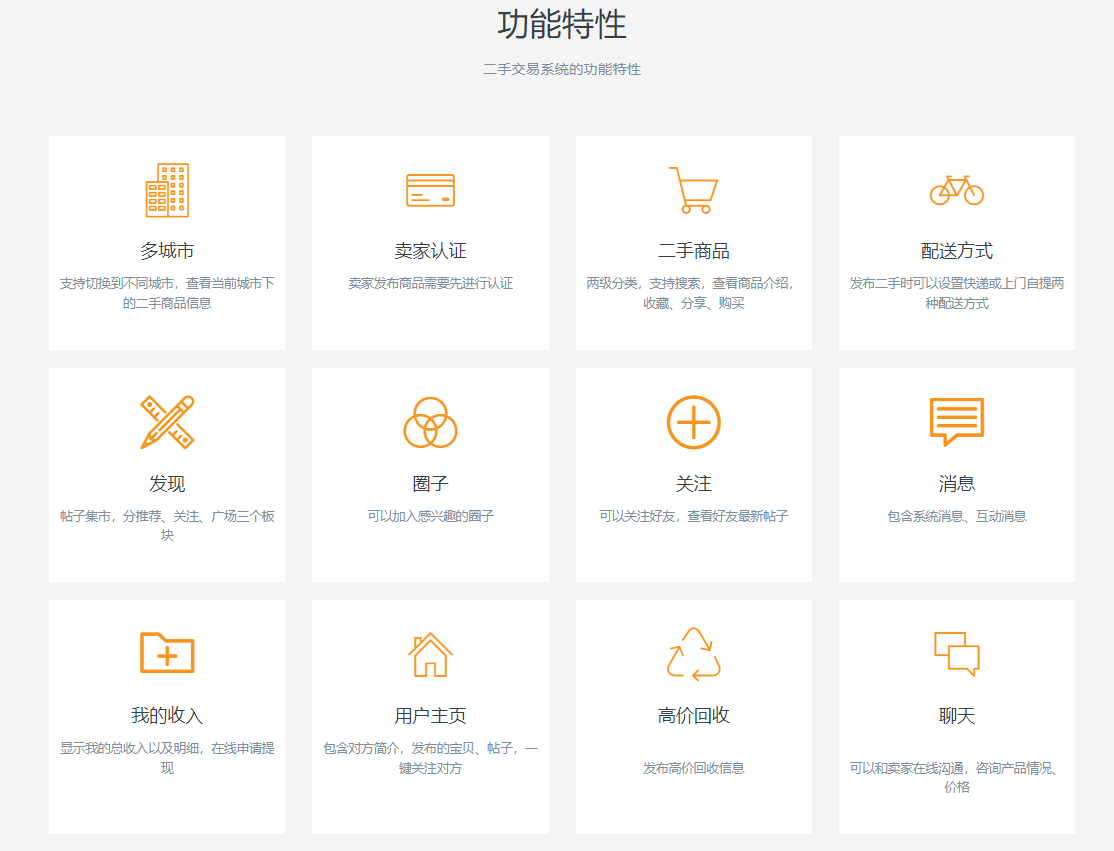The width and height of the screenshot is (1114, 851).
Task: Click the 功能特性 page title
Action: coord(561,25)
